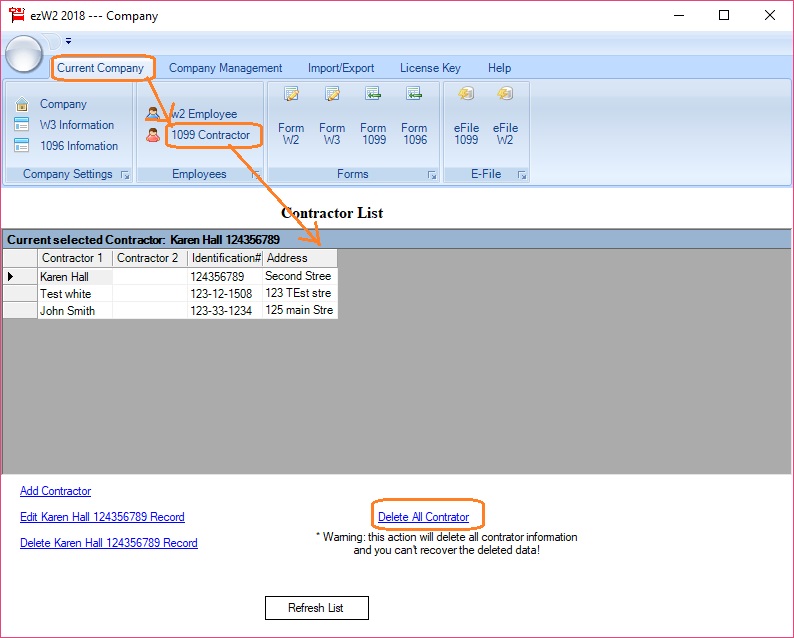
Task: Select the John Smith contractor row
Action: click(67, 311)
